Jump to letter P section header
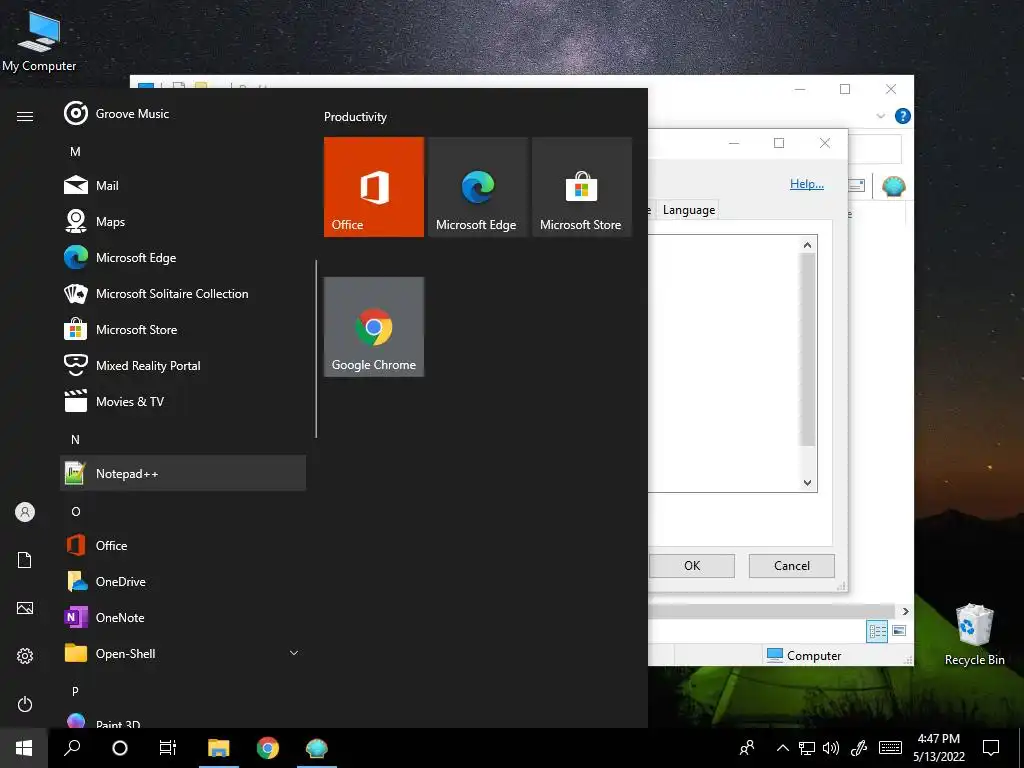Image resolution: width=1024 pixels, height=768 pixels. 75,691
